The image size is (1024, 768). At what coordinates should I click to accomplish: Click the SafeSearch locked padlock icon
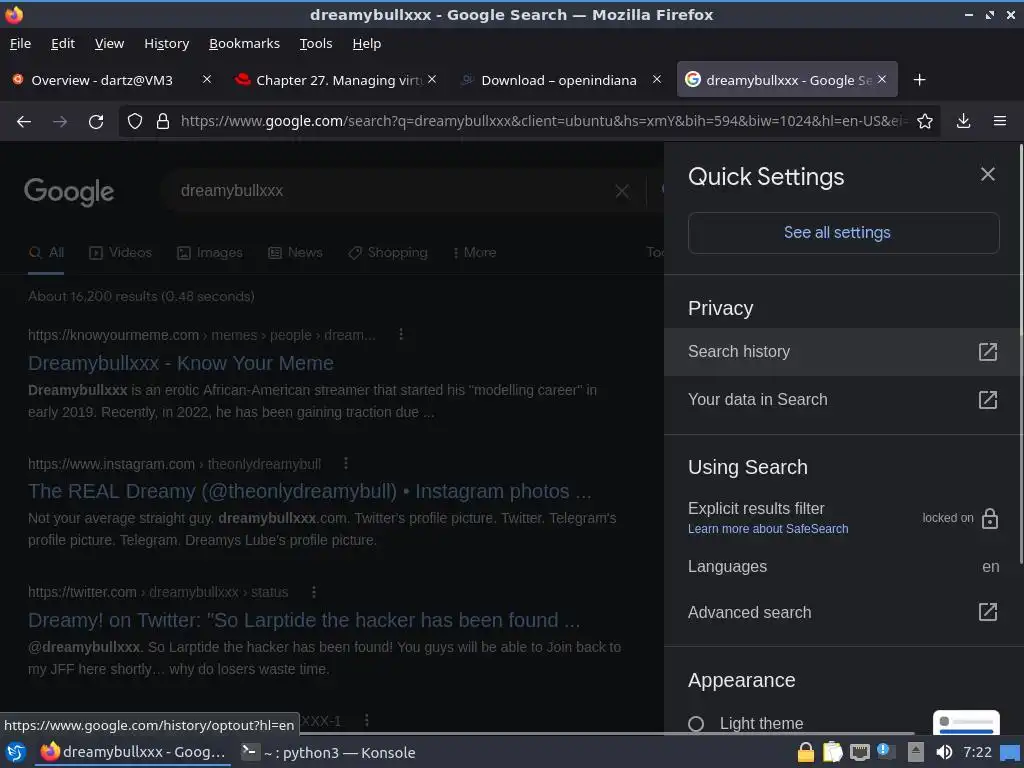click(990, 518)
